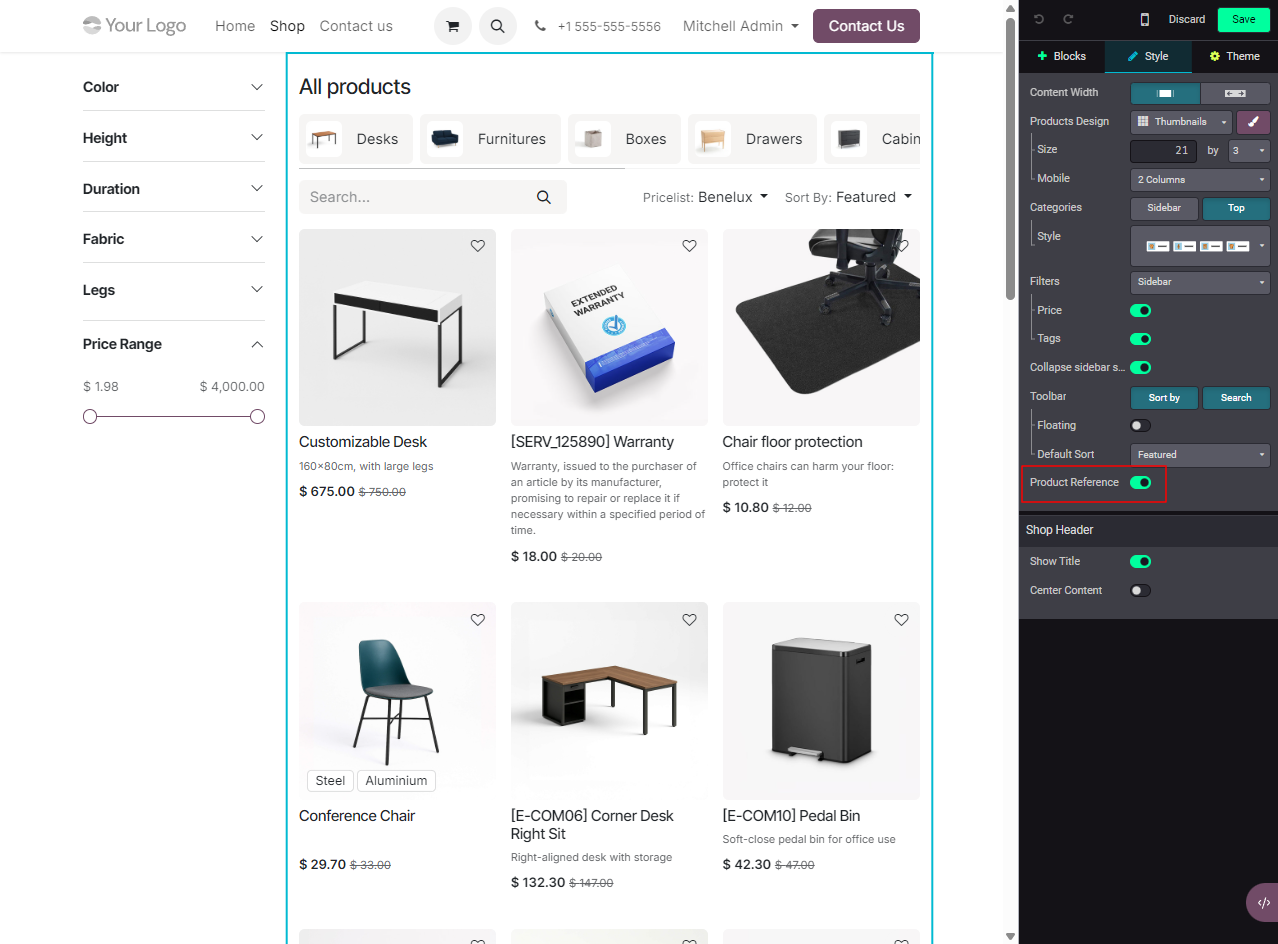Toggle the Price filter switch
The width and height of the screenshot is (1278, 944).
(1140, 311)
